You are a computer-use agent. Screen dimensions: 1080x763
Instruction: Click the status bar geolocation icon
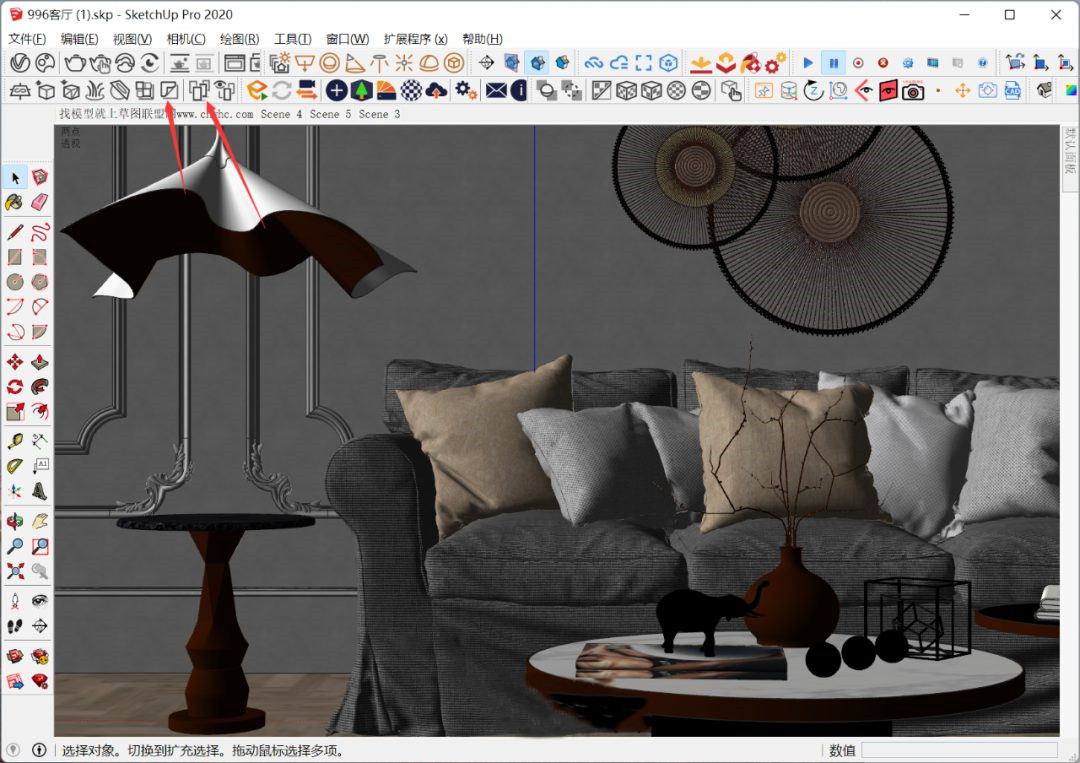13,750
